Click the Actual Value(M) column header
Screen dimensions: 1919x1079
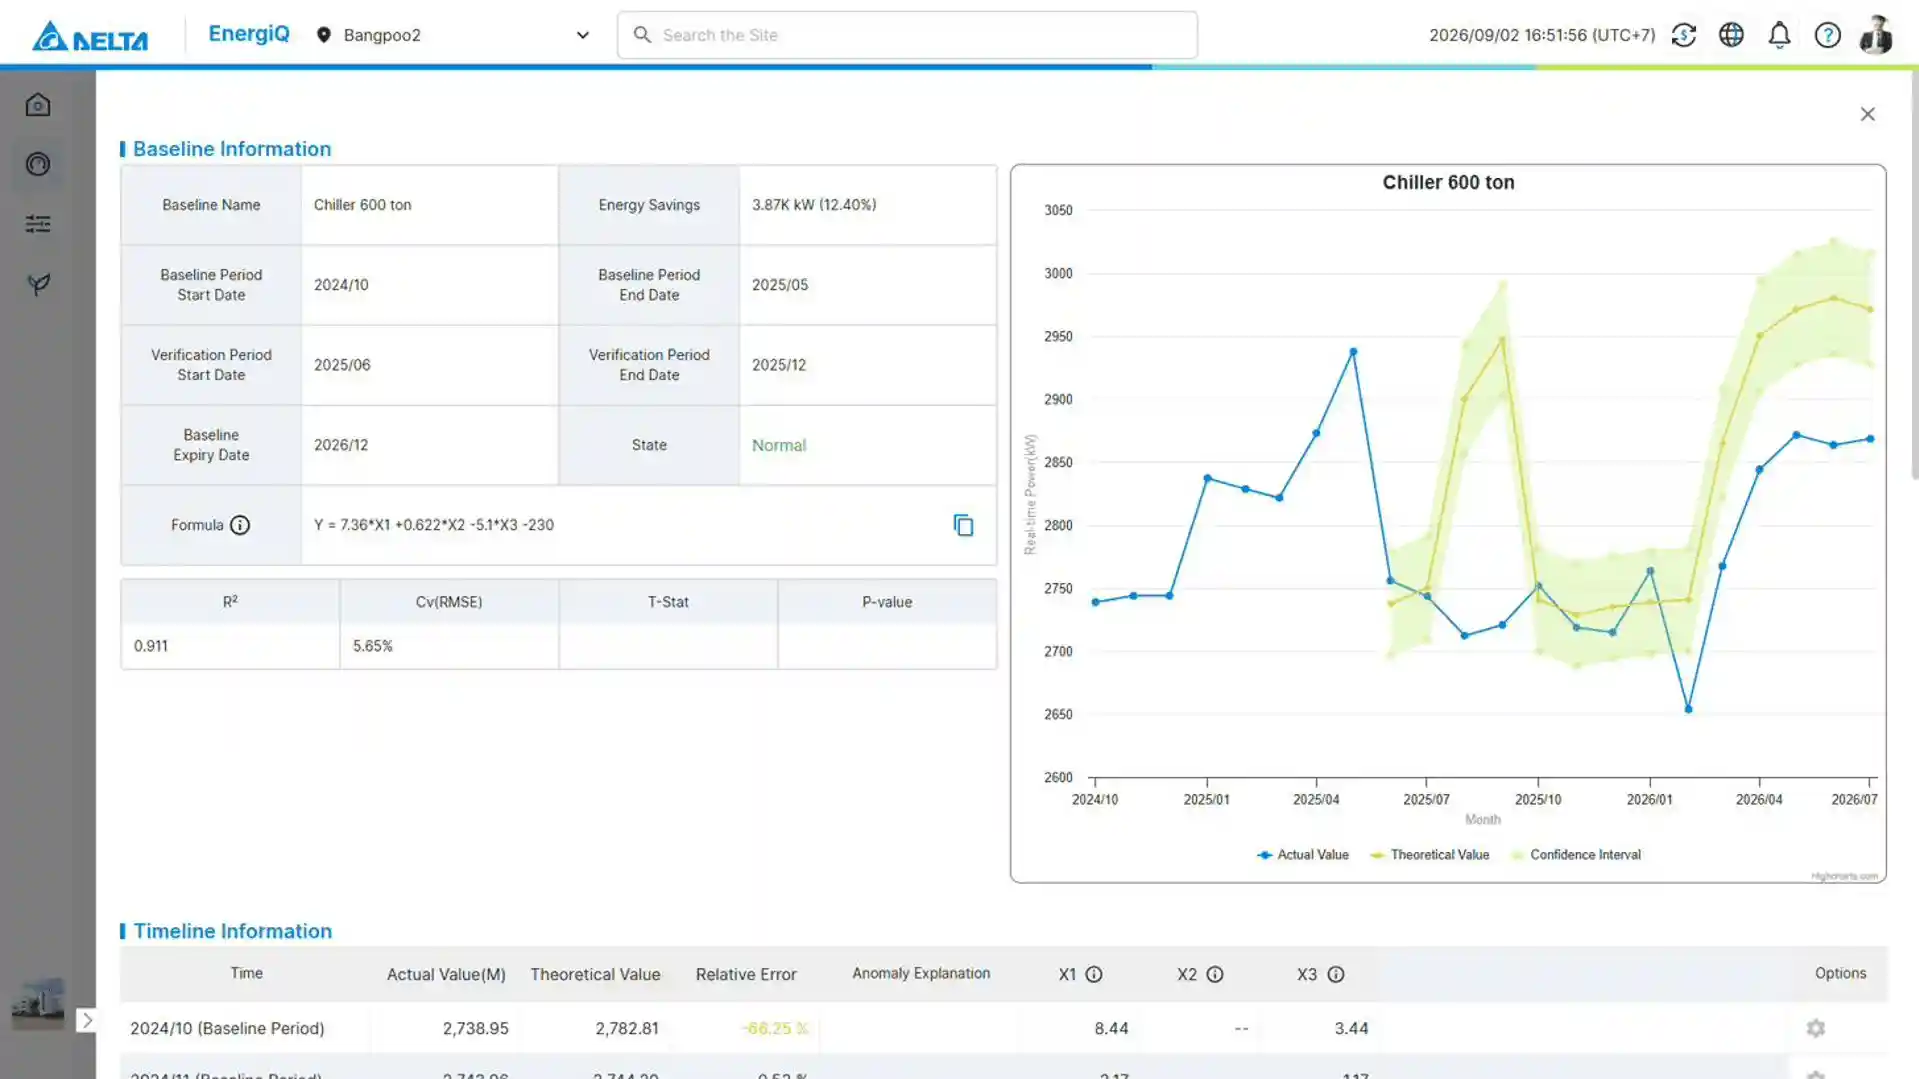click(446, 974)
